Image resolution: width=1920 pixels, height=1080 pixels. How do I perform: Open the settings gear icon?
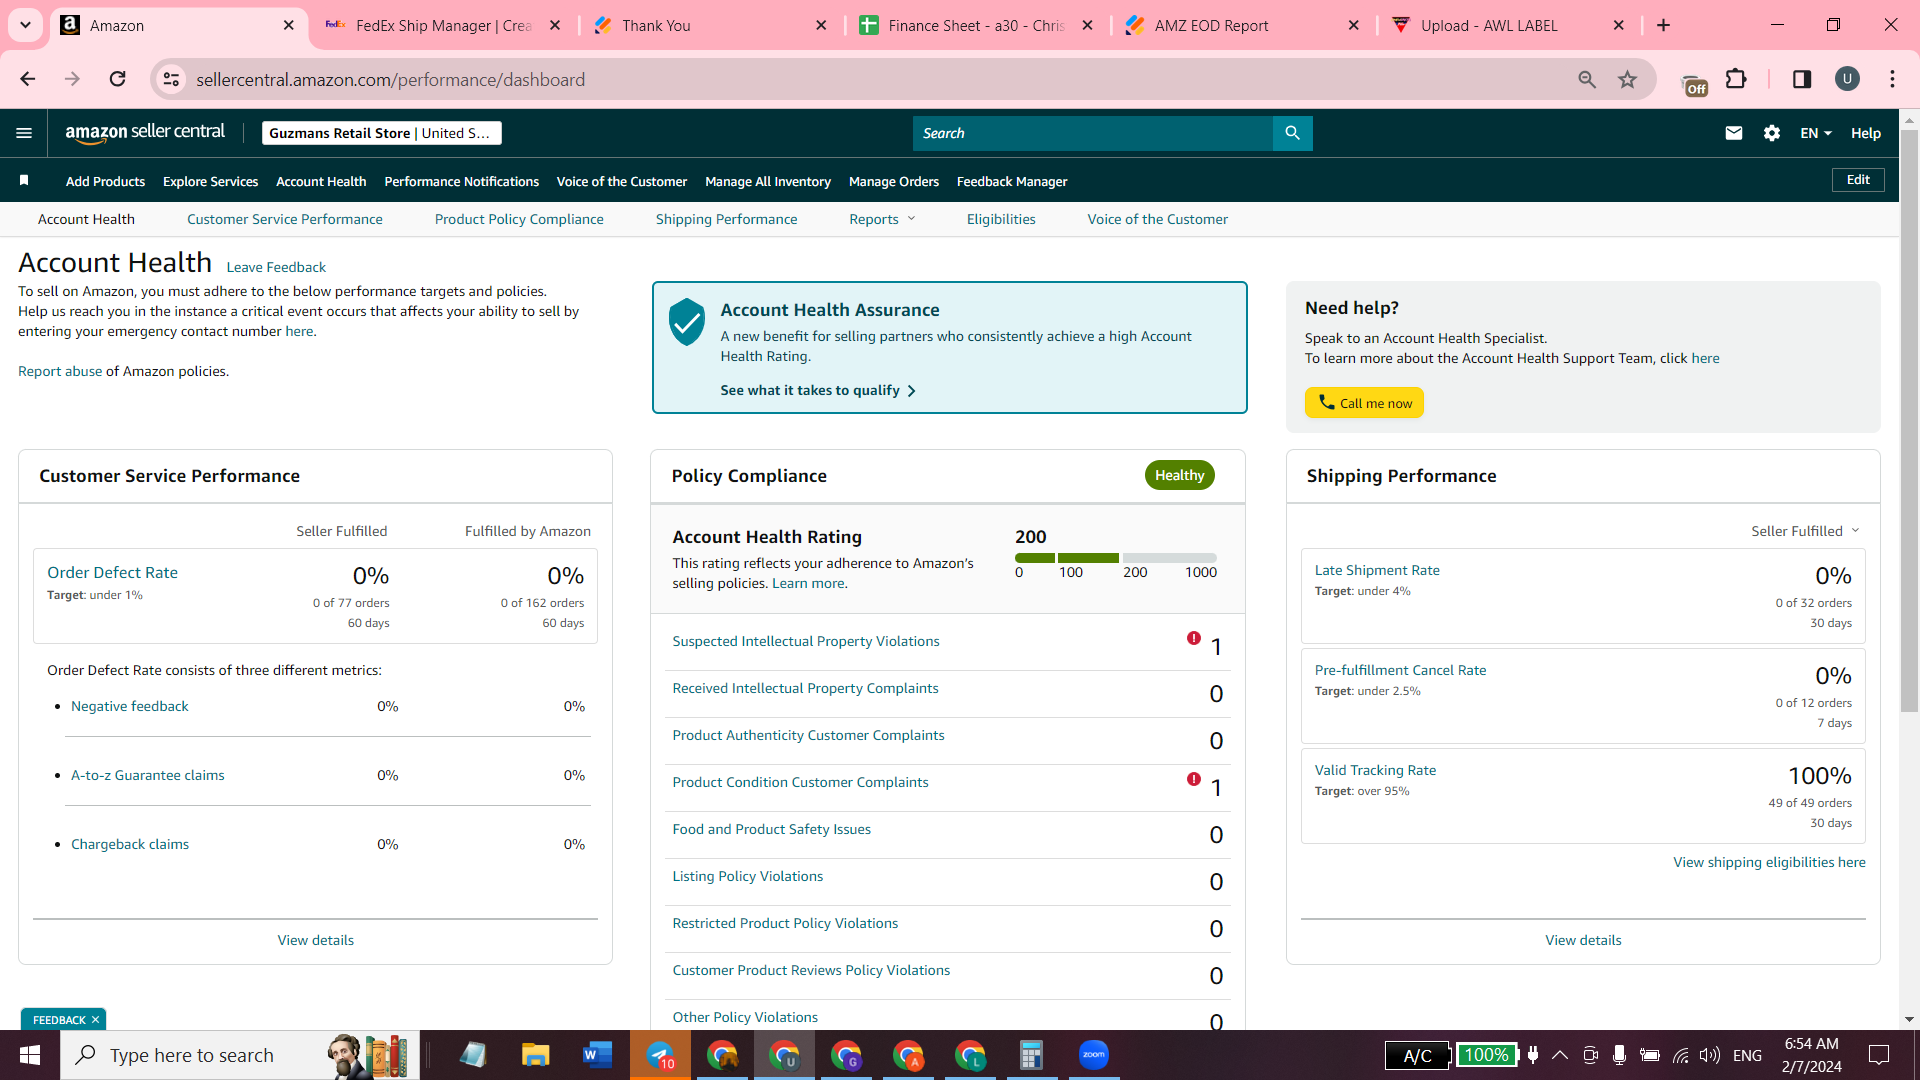point(1771,133)
